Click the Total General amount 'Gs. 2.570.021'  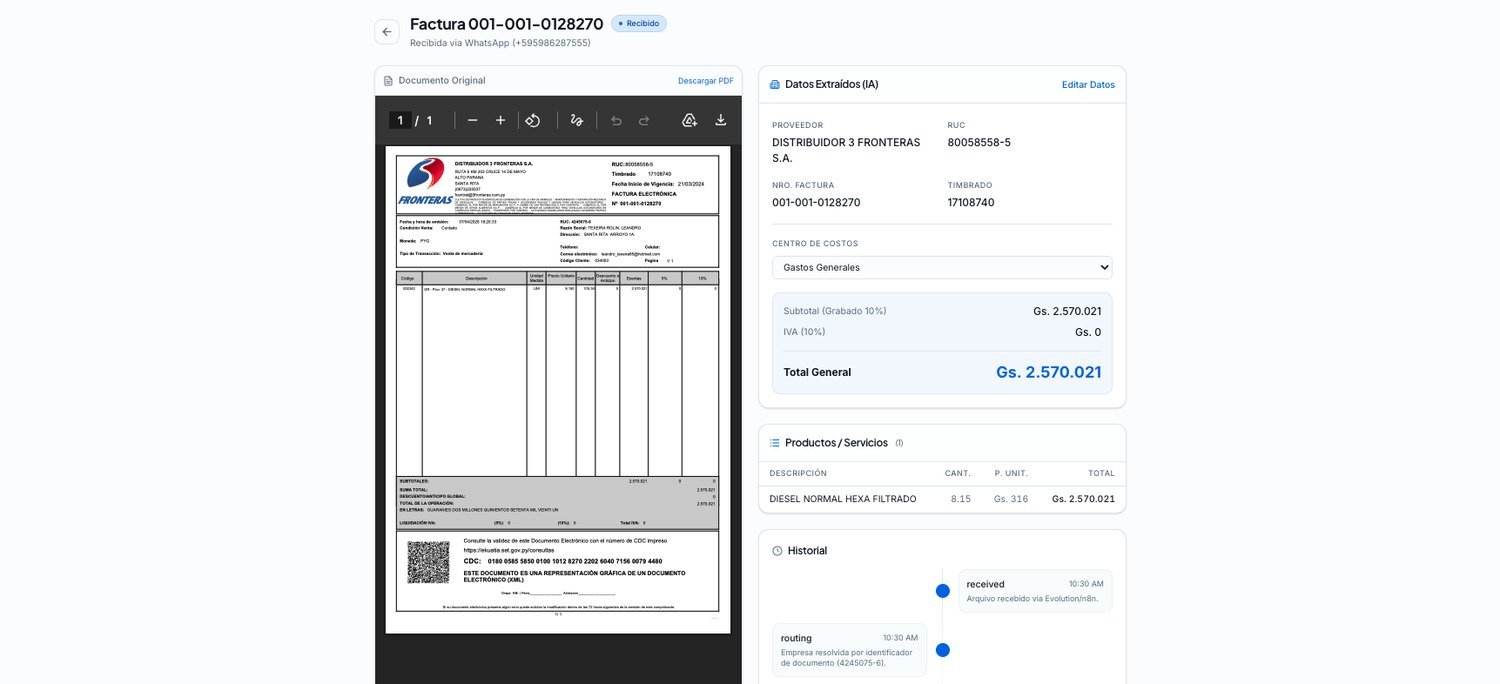pos(1048,372)
